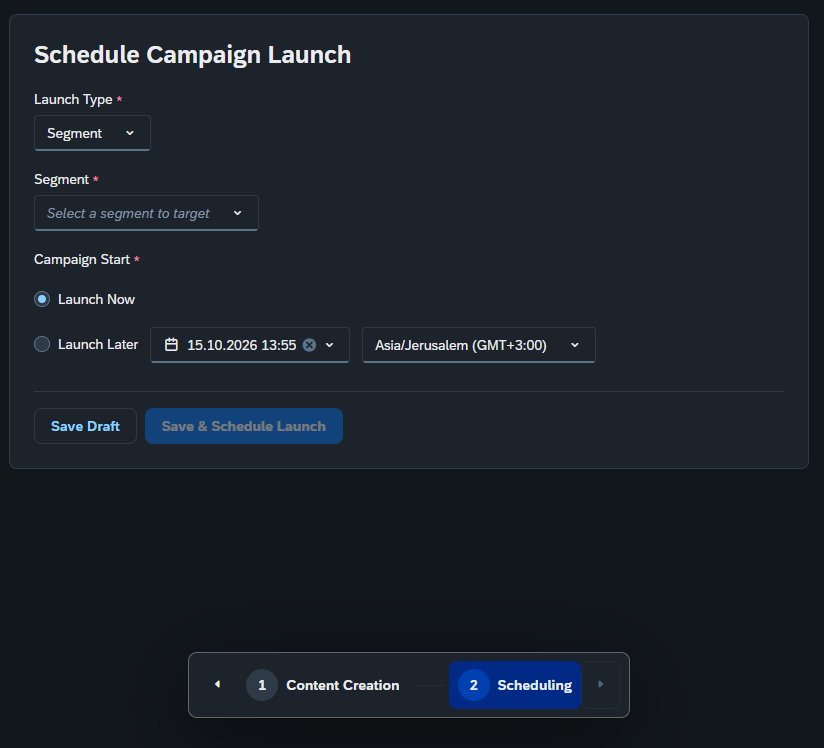Go to next step using right arrow
824x748 pixels.
(x=601, y=684)
